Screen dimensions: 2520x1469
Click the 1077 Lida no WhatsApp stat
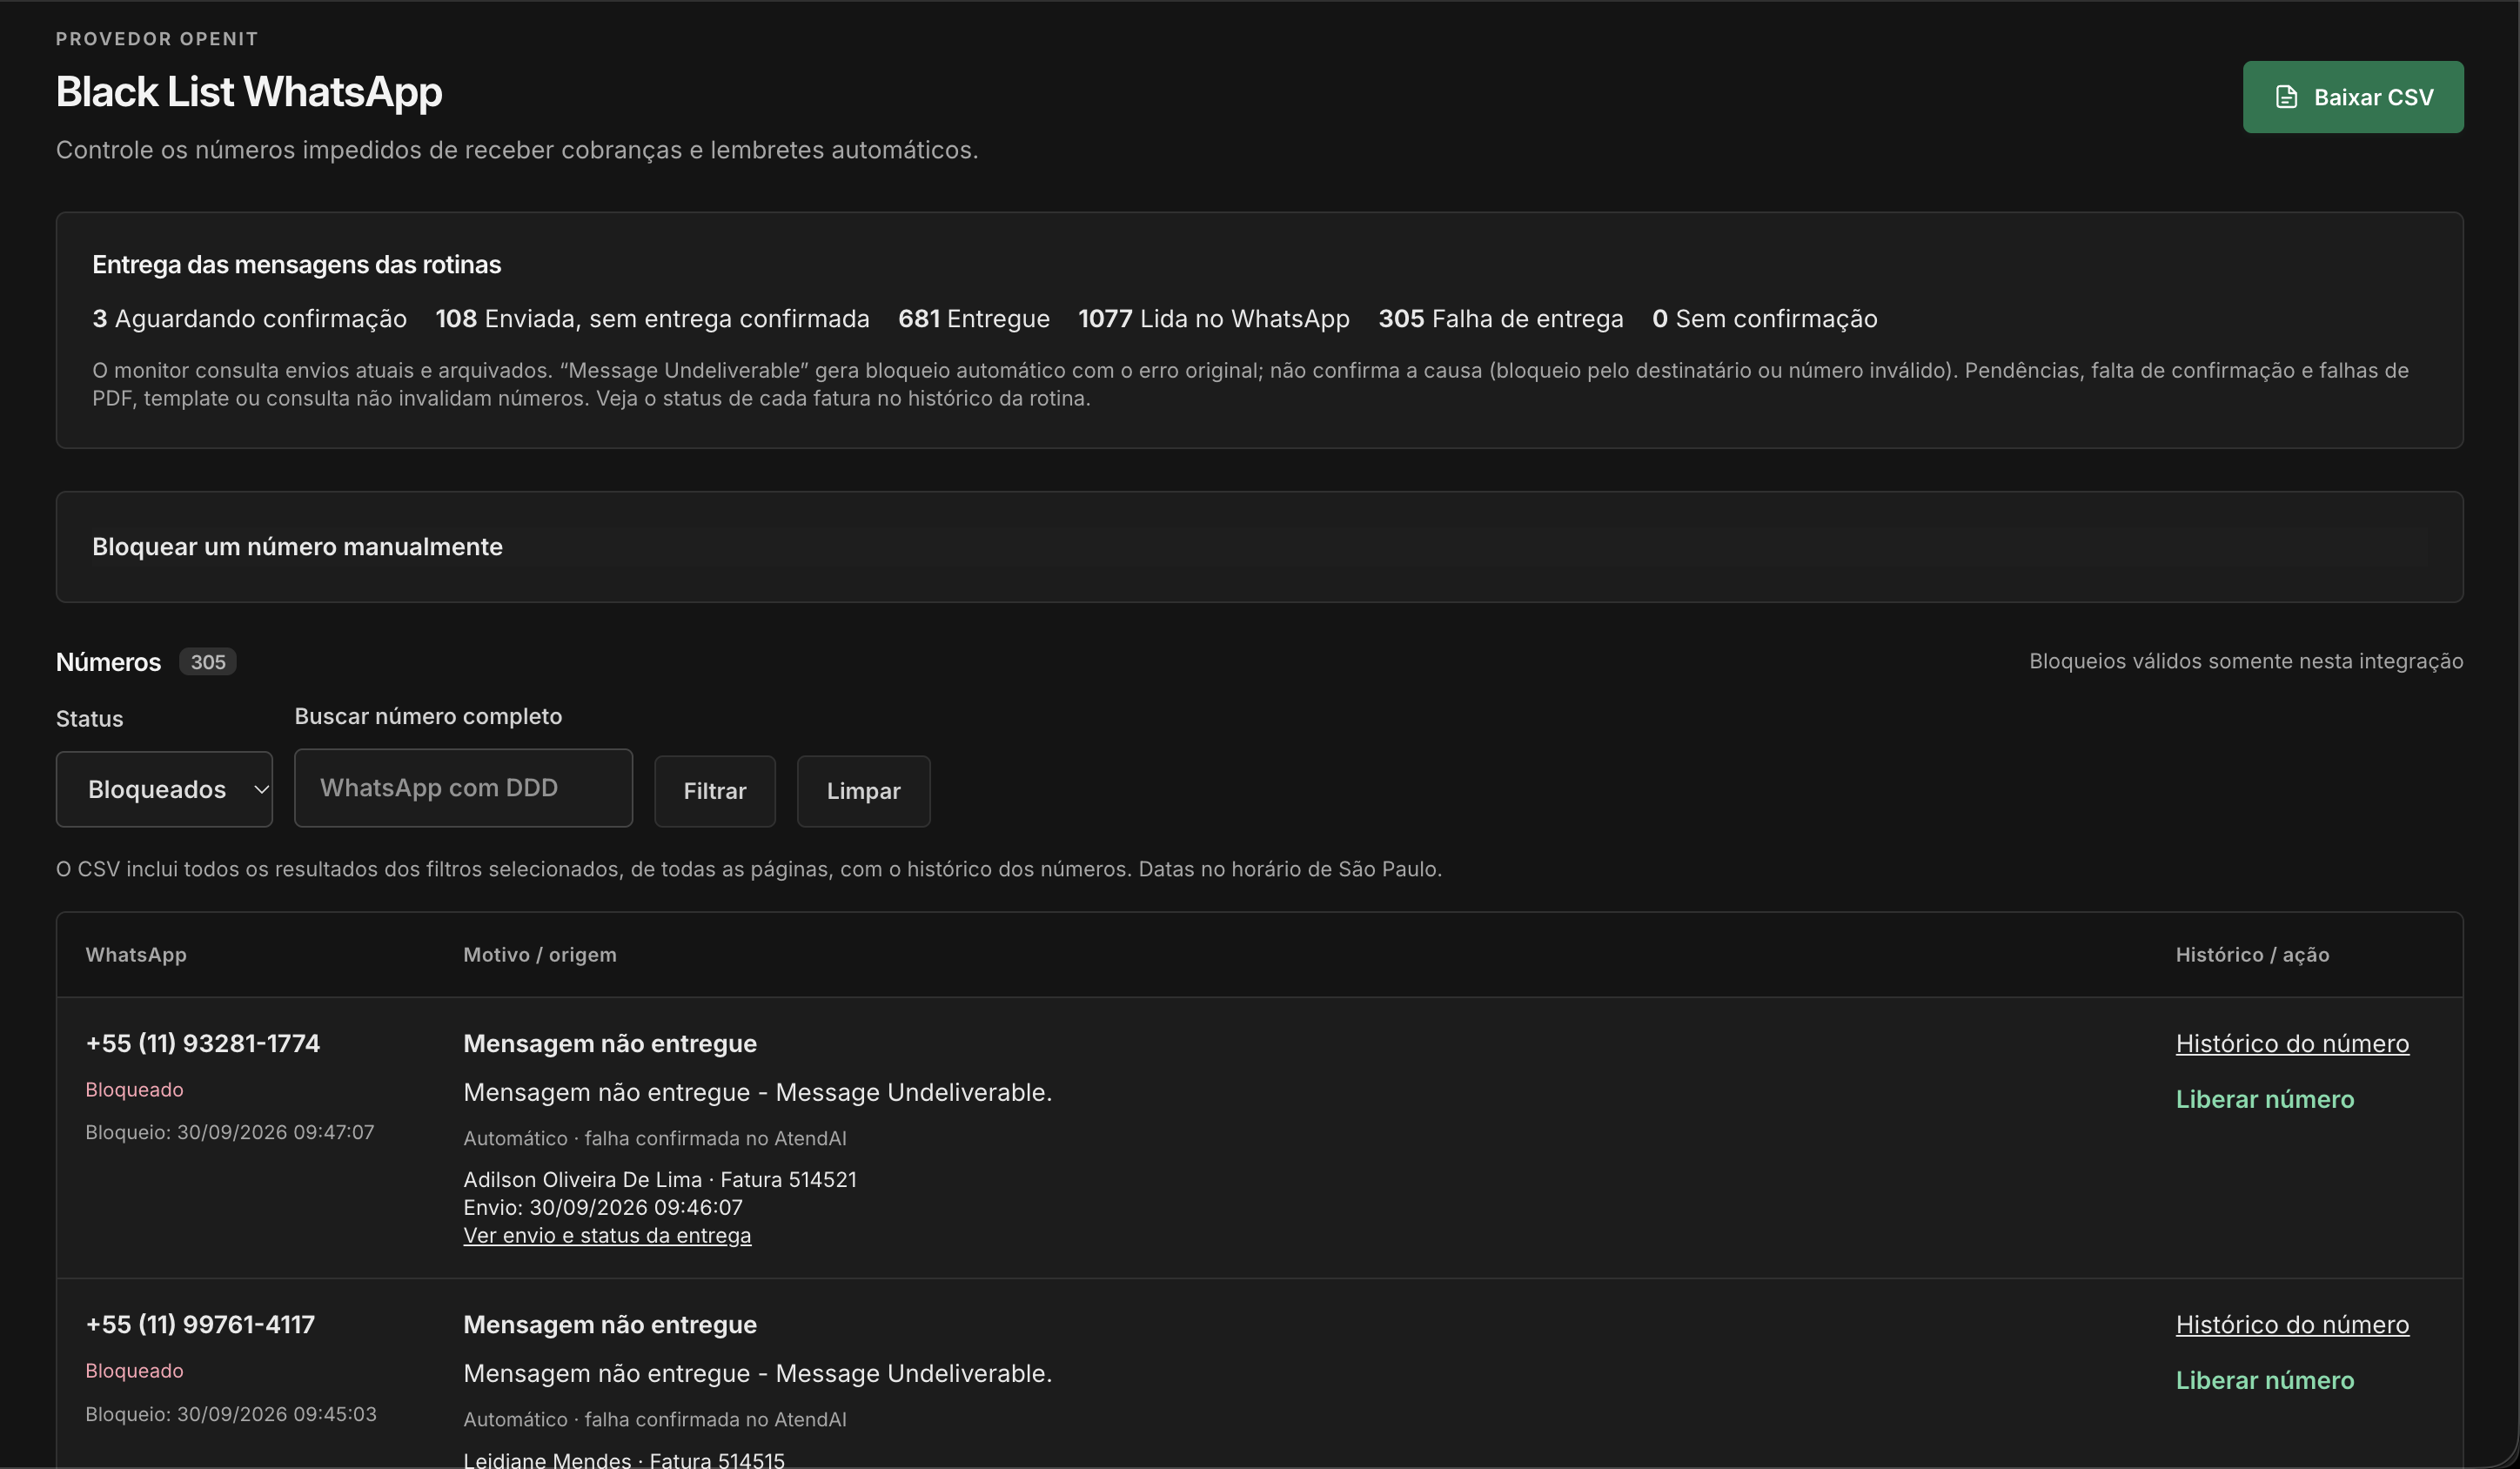point(1214,319)
